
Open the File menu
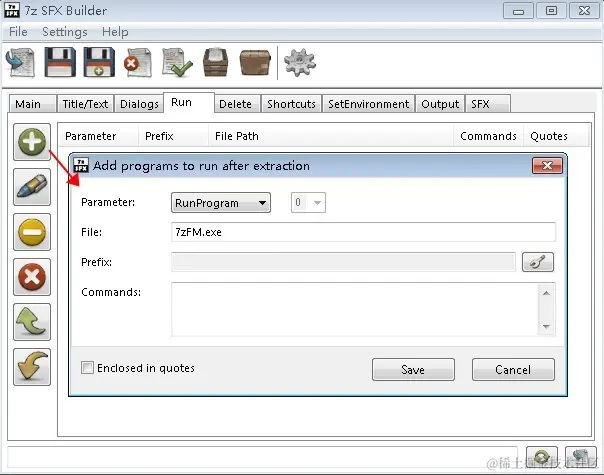point(18,32)
